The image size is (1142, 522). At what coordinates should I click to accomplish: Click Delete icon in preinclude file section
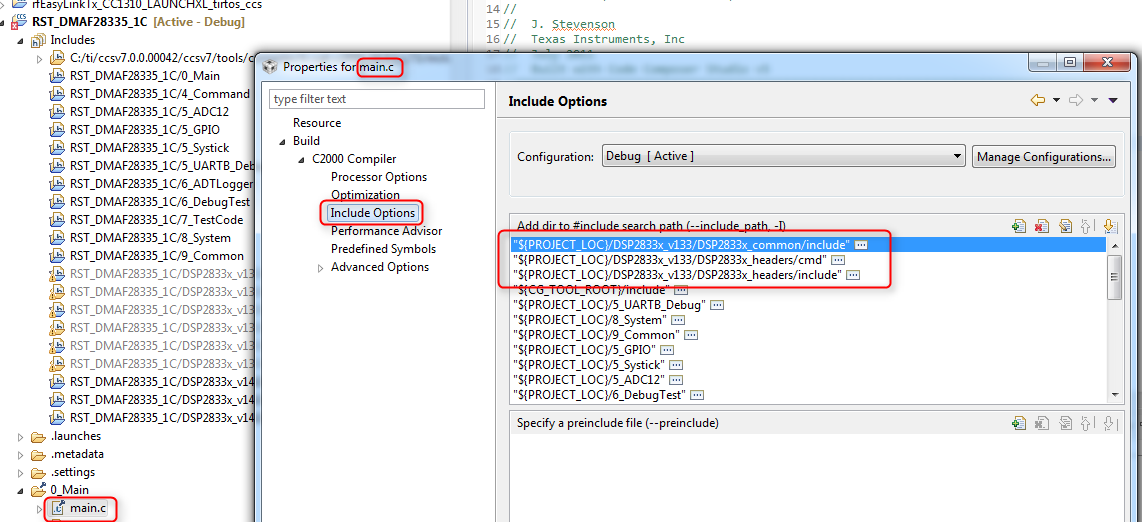tap(1041, 422)
